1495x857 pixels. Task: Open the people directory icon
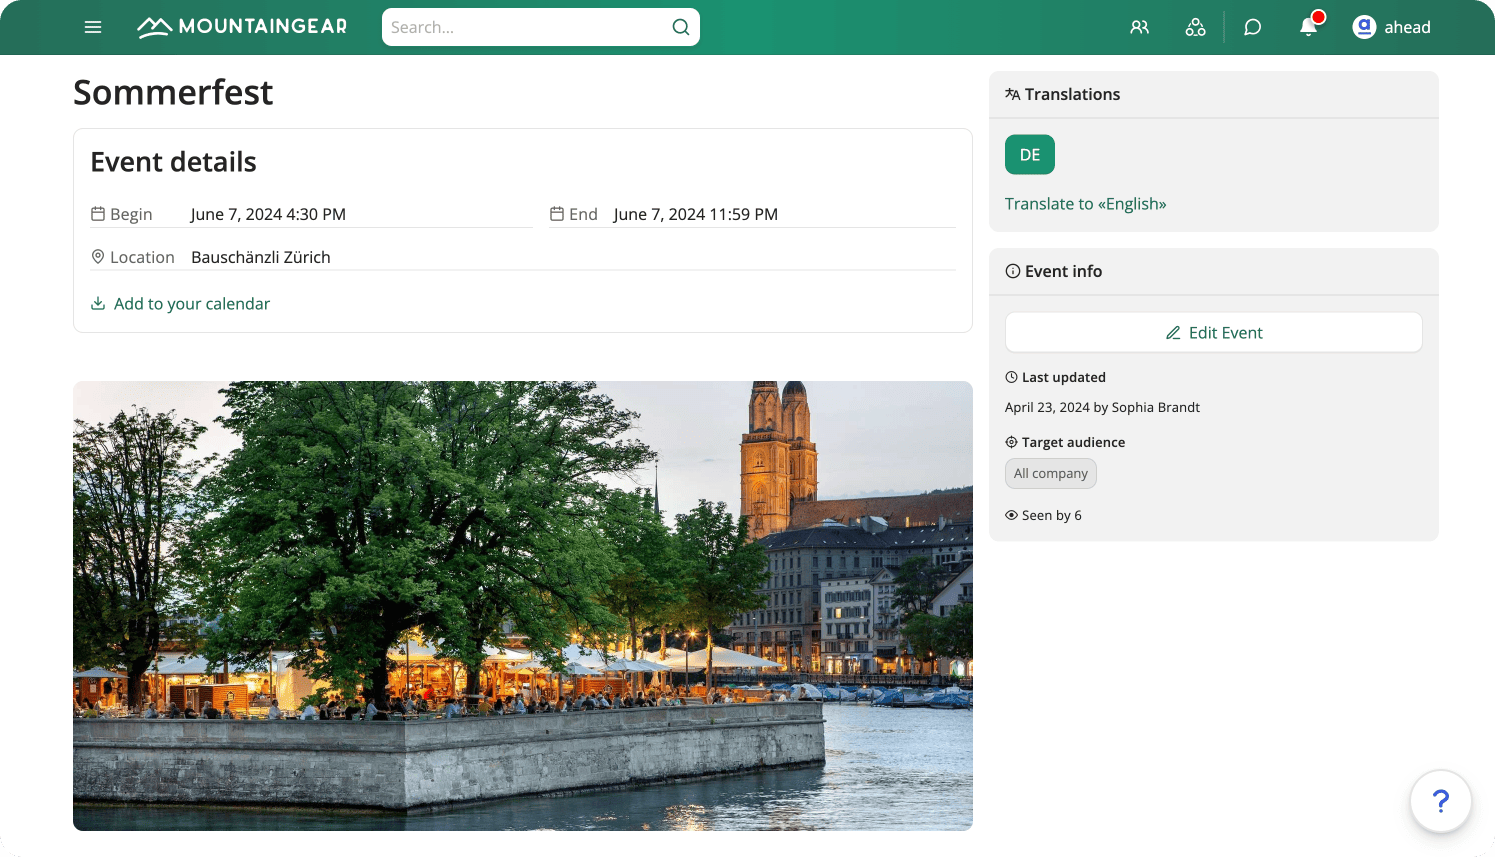[x=1140, y=28]
